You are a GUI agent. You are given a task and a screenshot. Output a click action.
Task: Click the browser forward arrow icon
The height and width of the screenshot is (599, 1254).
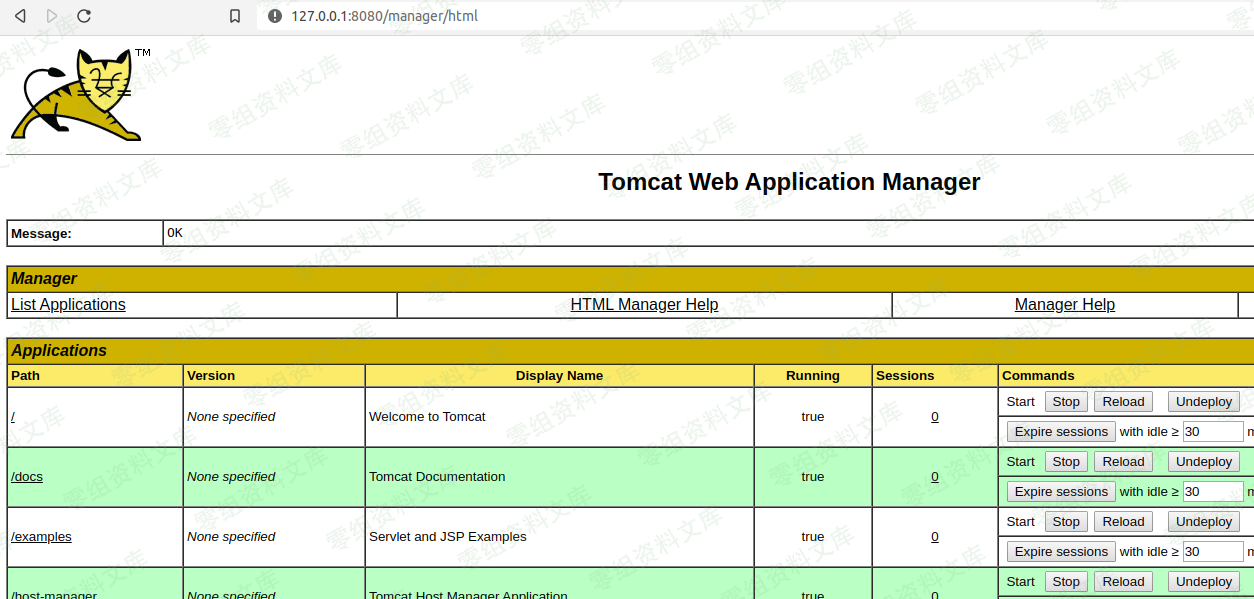click(52, 16)
